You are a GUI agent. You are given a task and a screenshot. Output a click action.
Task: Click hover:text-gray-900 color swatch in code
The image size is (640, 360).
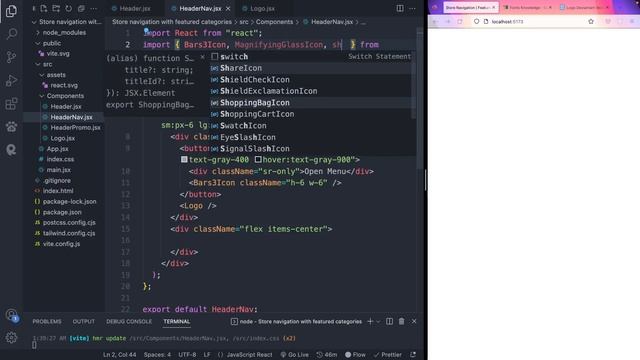pyautogui.click(x=258, y=160)
